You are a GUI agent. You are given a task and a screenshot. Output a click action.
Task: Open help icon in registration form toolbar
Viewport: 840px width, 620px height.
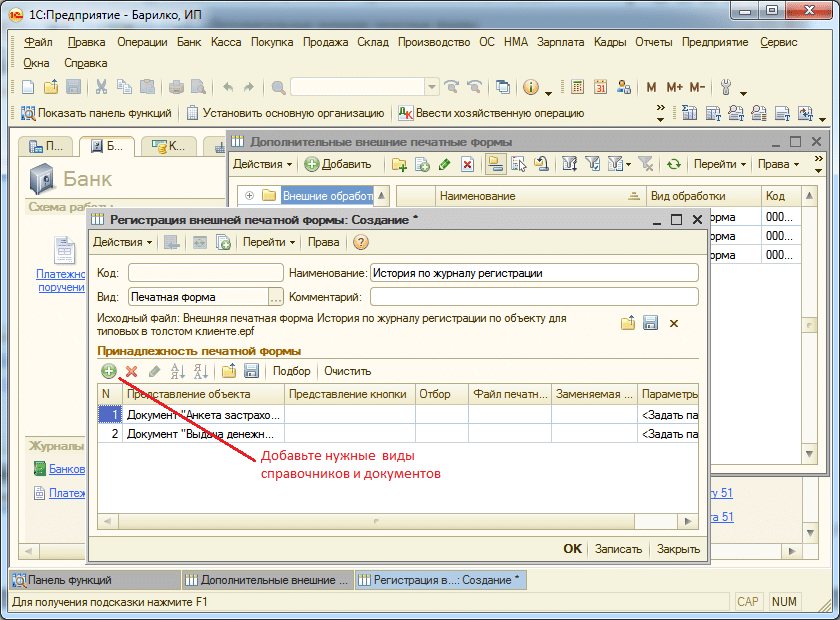click(x=360, y=242)
